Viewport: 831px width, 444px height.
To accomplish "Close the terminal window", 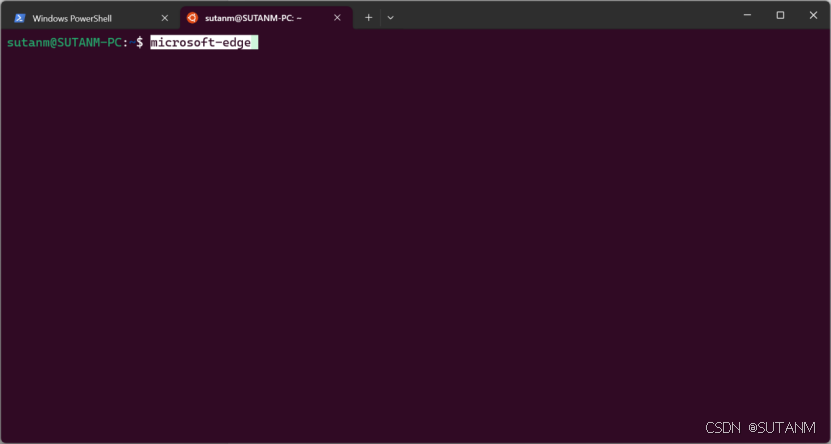I will (x=813, y=15).
